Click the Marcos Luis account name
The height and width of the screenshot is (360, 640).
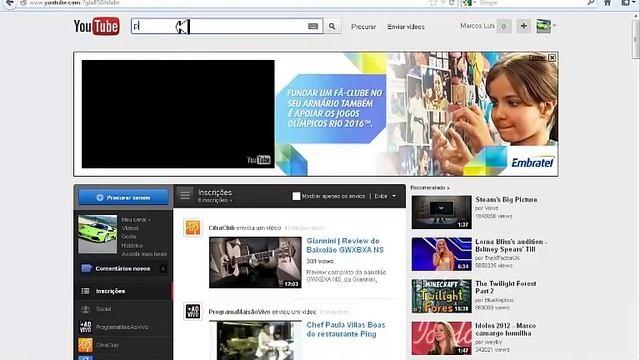(477, 26)
